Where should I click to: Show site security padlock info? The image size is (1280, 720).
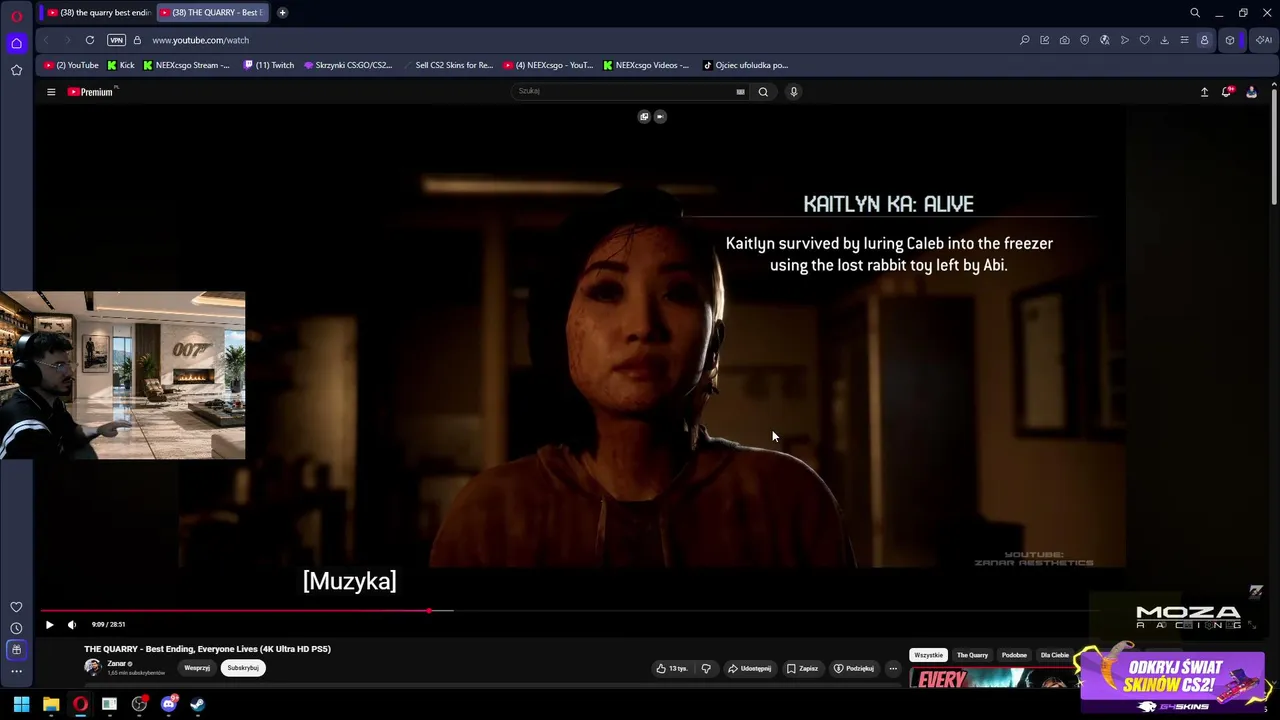point(137,40)
